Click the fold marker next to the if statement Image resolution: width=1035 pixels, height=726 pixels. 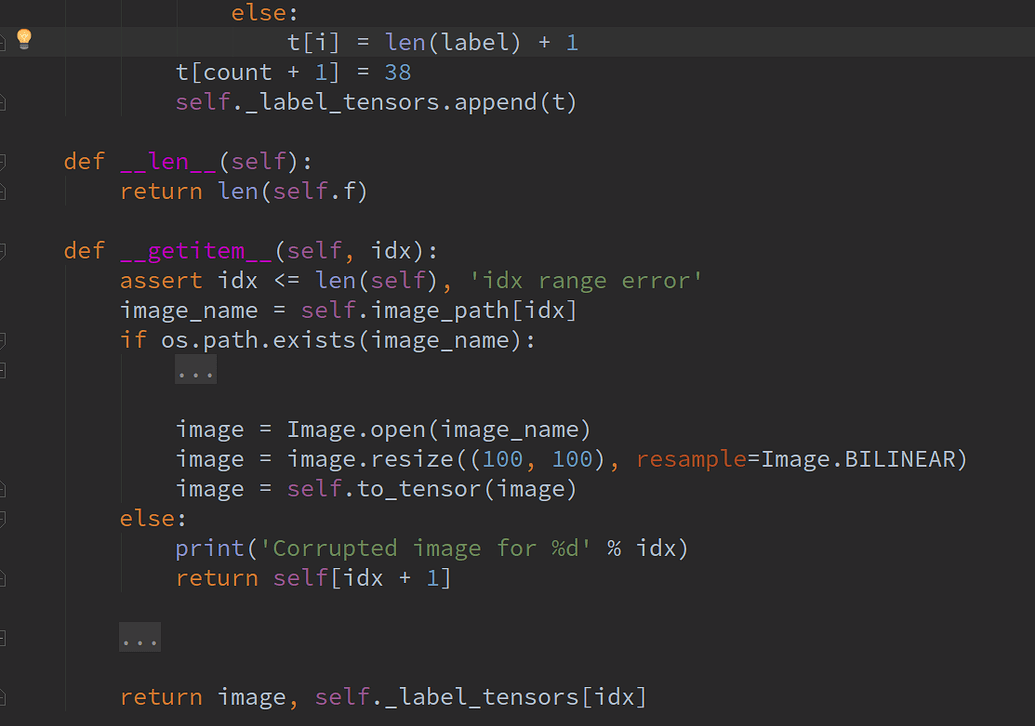coord(6,340)
